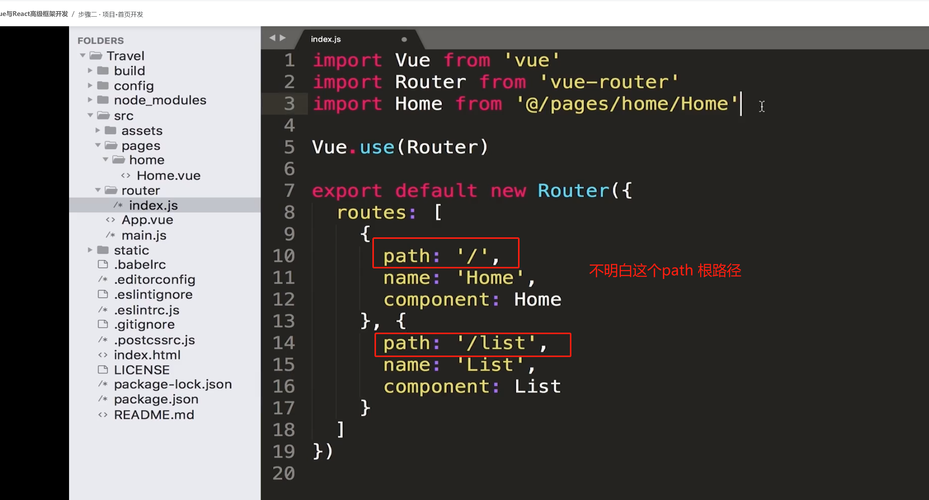Click 'component: Home' on line 12
Screen dimensions: 929x500
(x=472, y=299)
